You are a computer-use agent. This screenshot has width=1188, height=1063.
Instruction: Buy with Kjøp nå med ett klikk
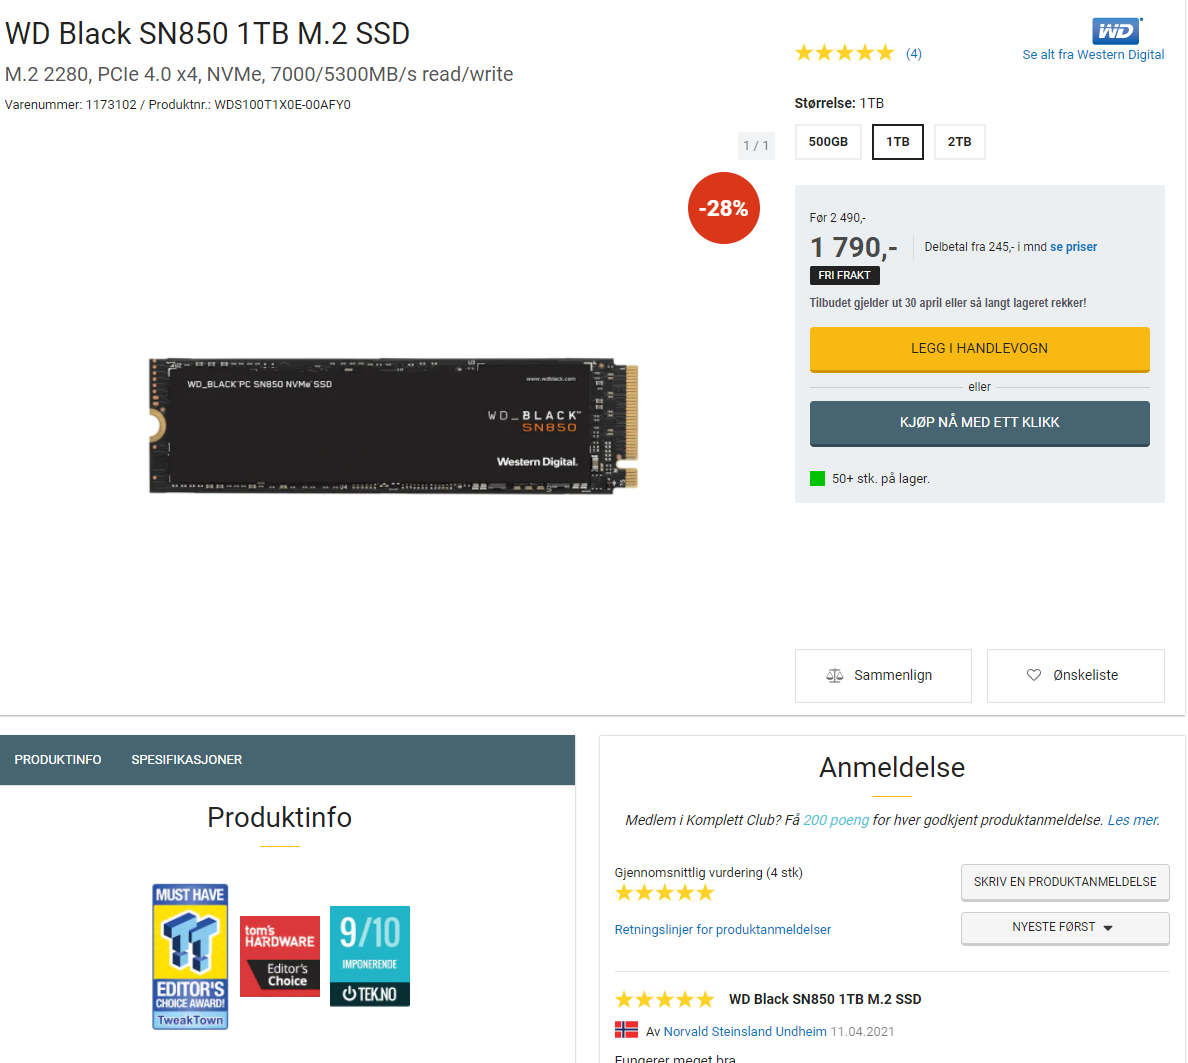pos(979,423)
